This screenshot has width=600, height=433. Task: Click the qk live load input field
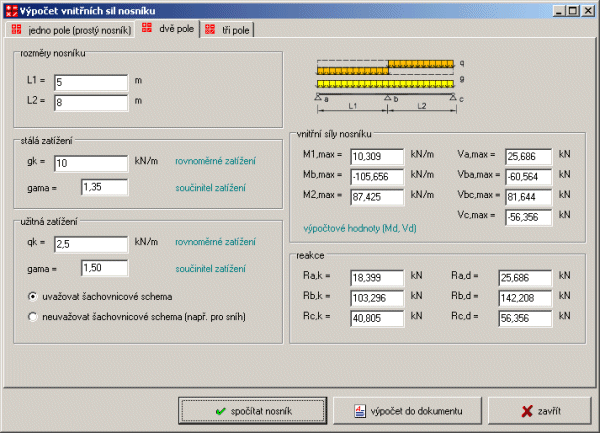(91, 244)
